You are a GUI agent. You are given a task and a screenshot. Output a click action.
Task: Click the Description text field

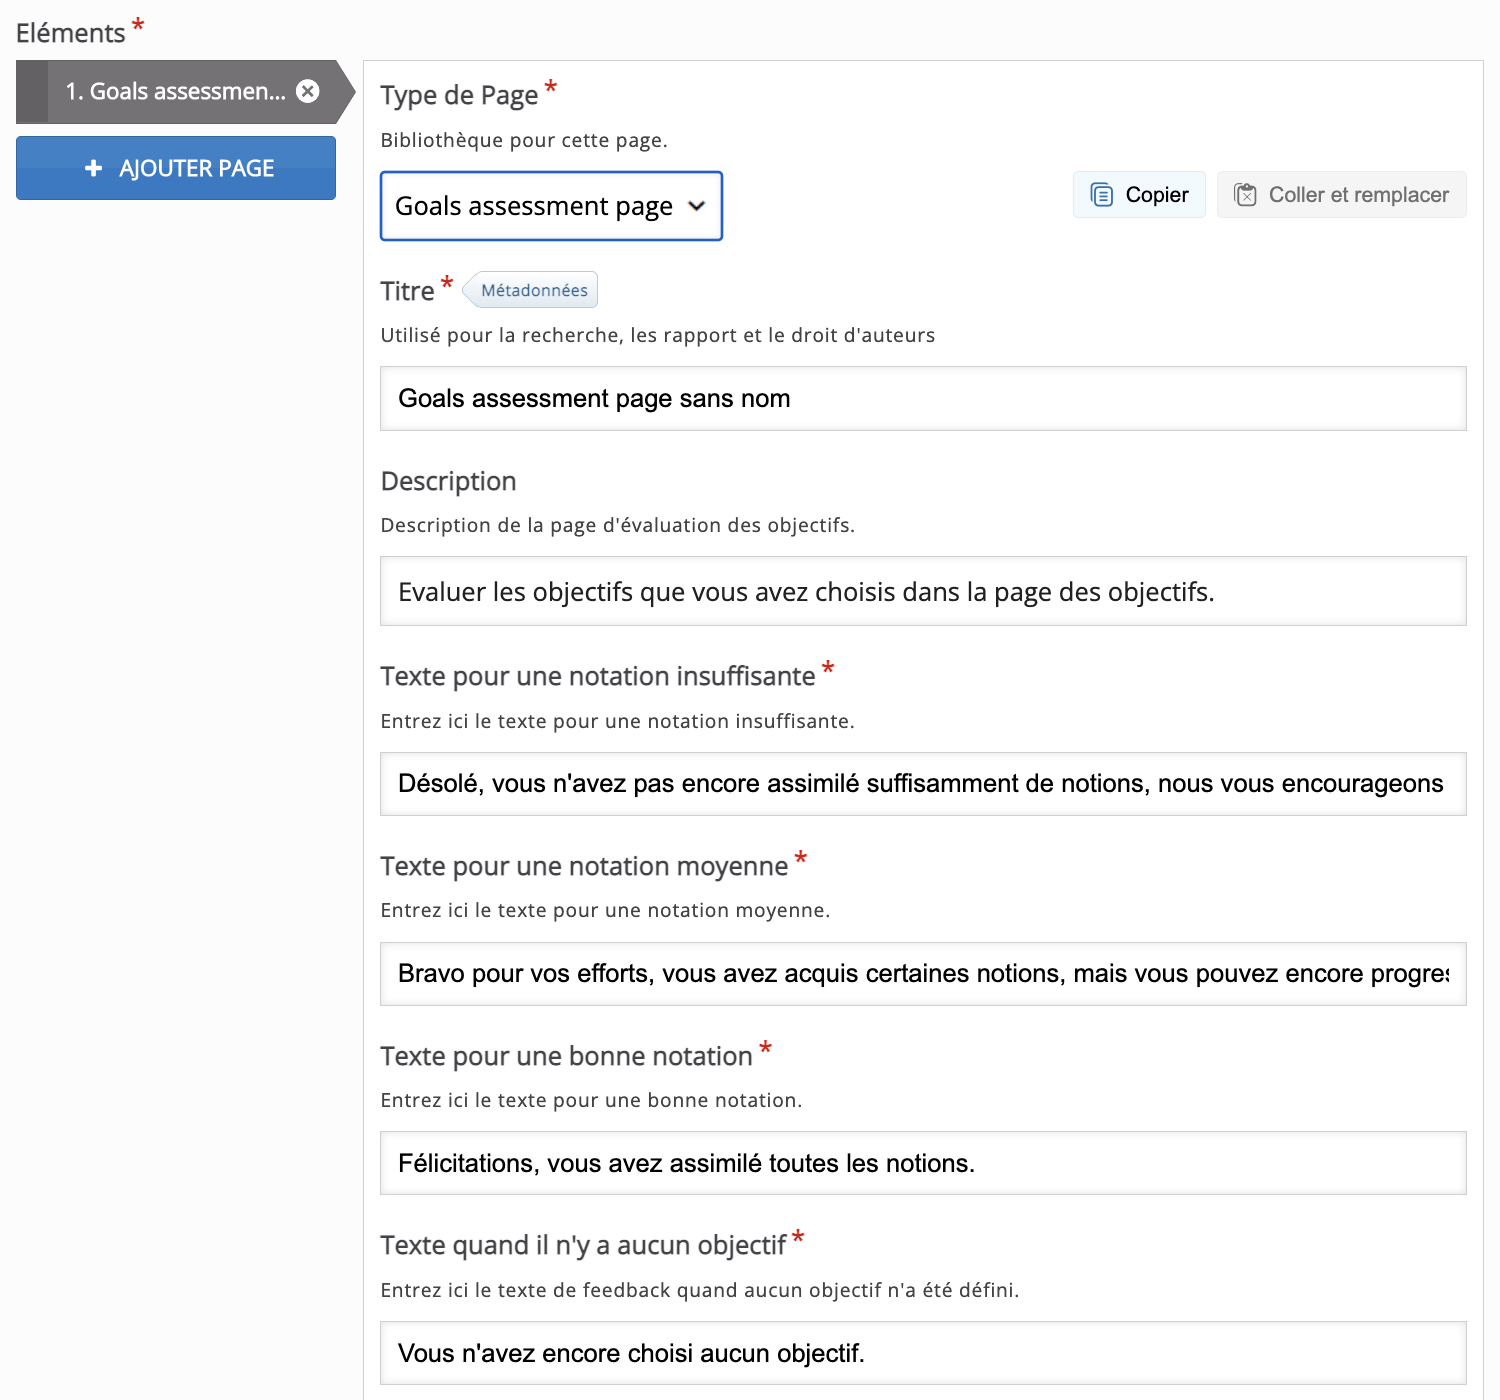(922, 592)
